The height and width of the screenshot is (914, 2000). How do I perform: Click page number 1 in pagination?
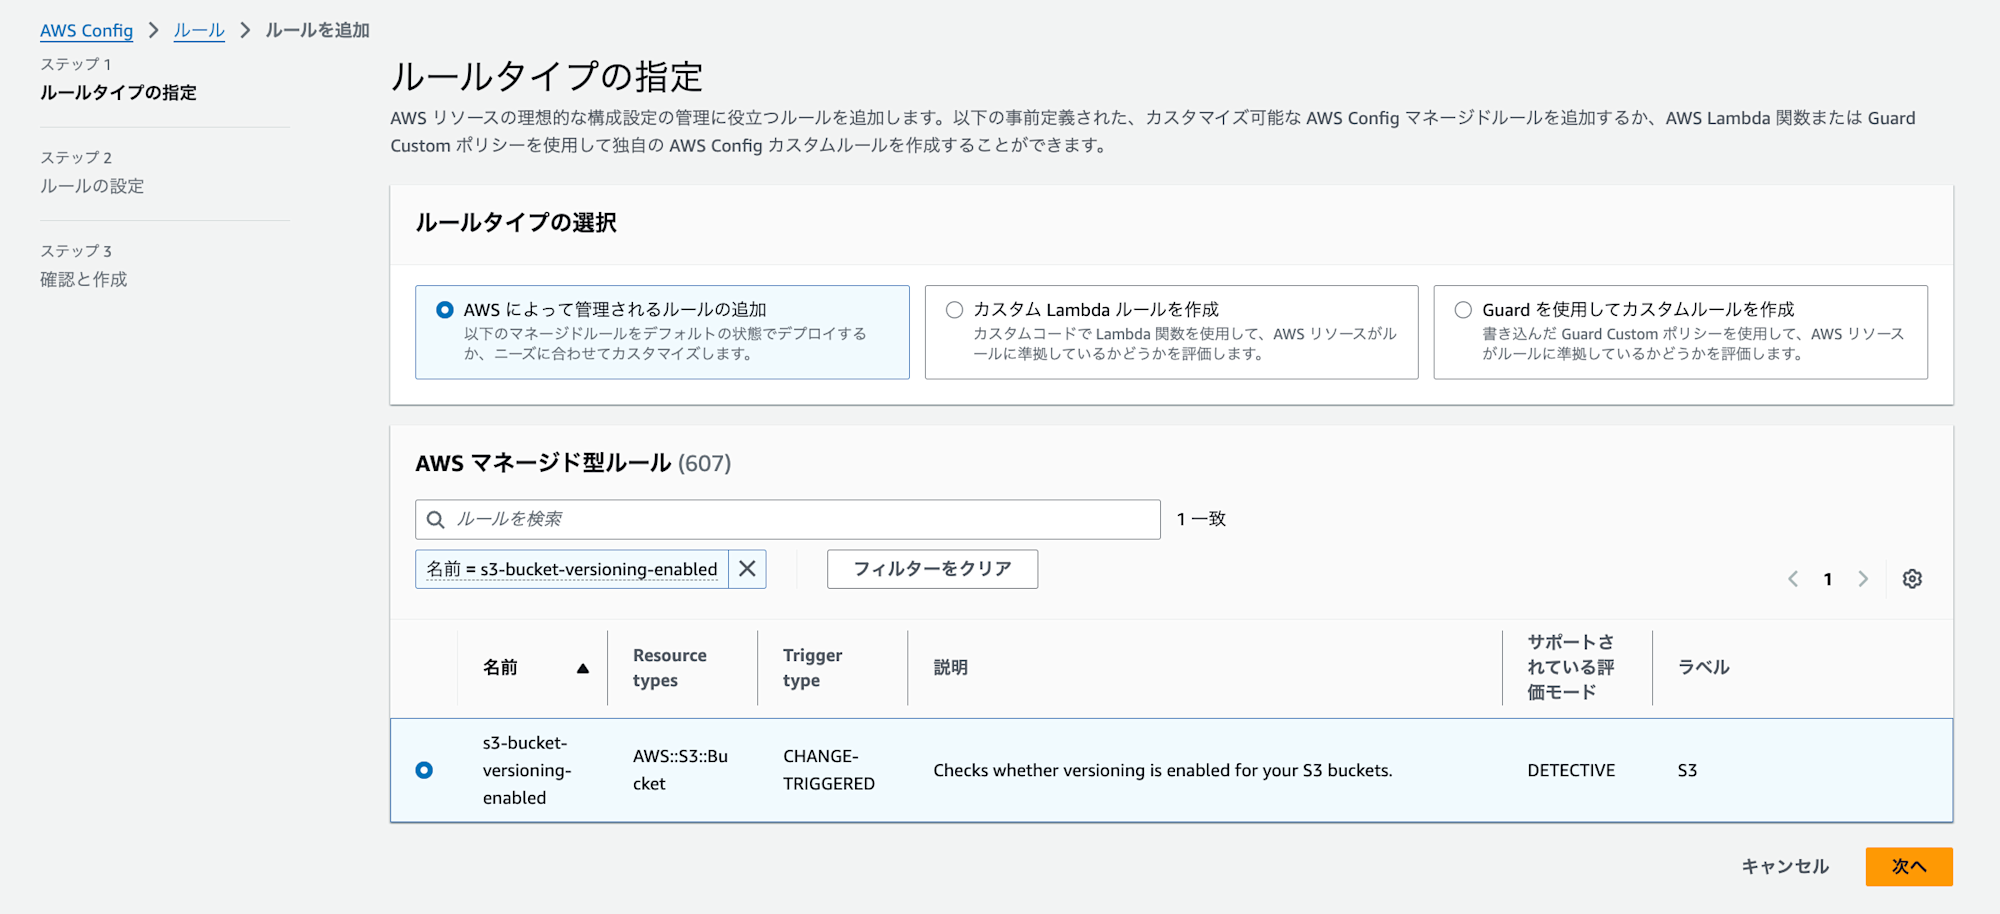coord(1828,579)
